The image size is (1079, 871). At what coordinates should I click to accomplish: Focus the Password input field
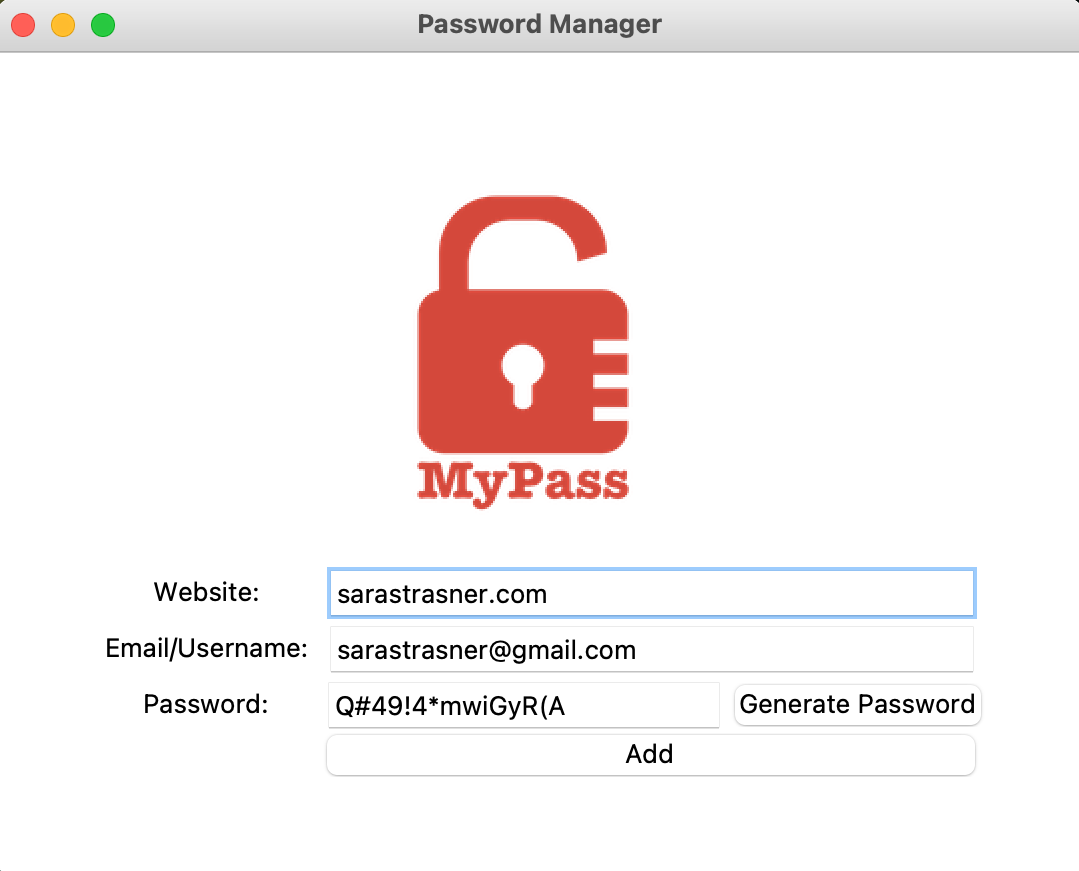(x=524, y=705)
